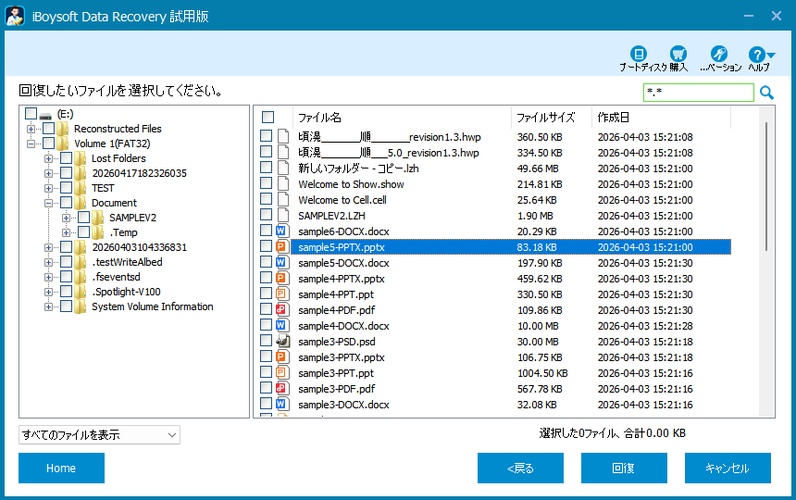This screenshot has width=796, height=500.
Task: Click the folder icon of Lost Folders
Action: coord(80,158)
